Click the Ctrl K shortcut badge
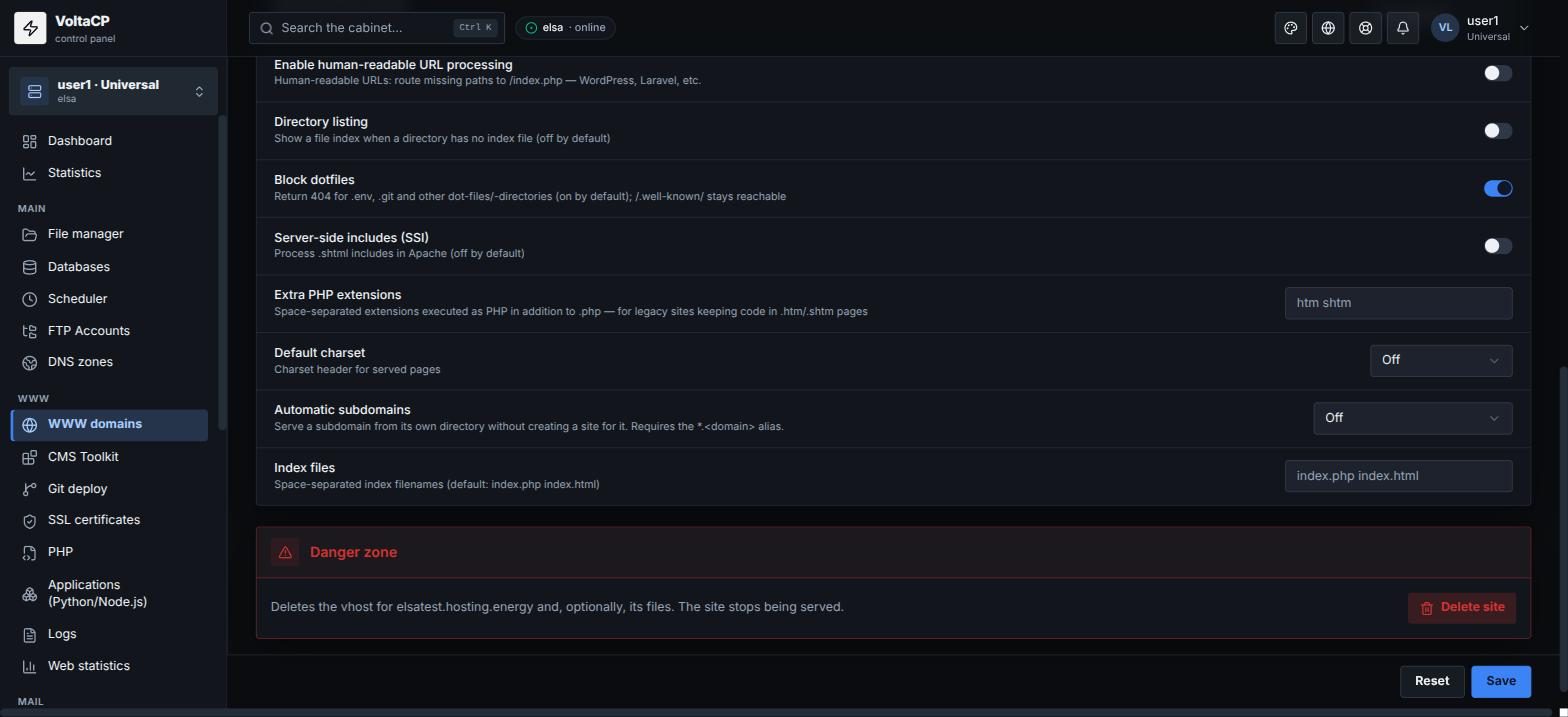This screenshot has width=1568, height=717. (475, 28)
